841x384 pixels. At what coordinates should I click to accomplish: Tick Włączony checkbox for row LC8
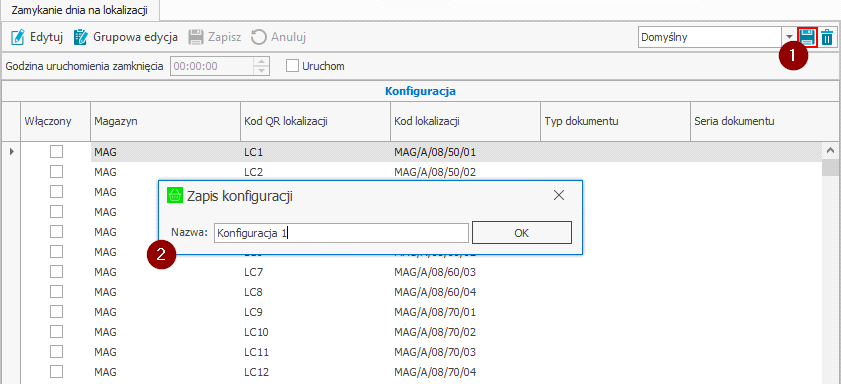pos(56,292)
